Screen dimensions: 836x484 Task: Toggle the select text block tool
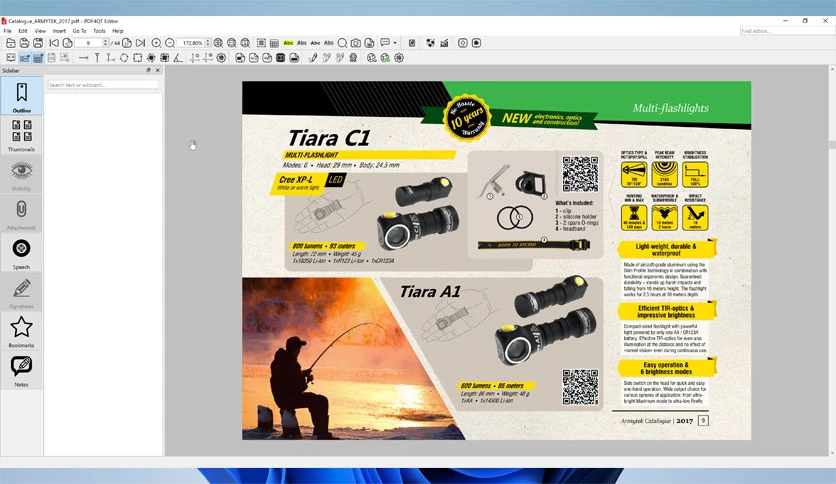pyautogui.click(x=261, y=43)
